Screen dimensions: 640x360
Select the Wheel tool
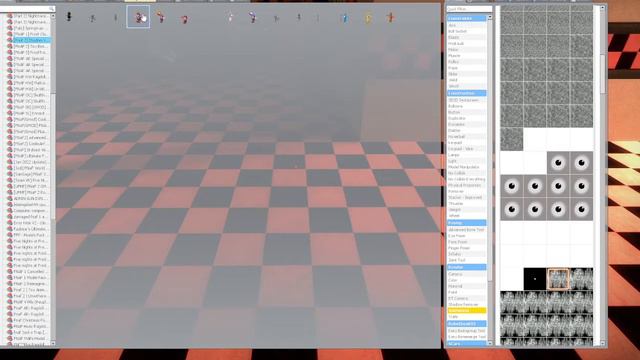pos(467,216)
